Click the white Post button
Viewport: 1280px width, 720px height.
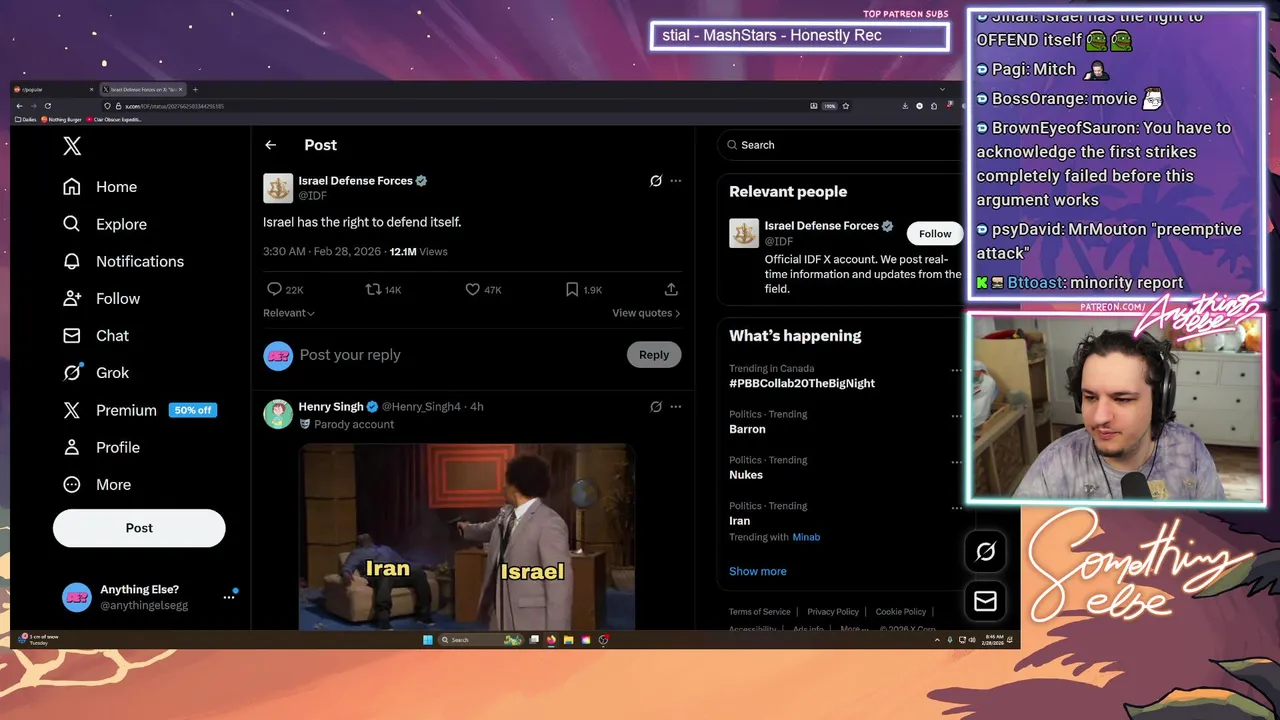pos(139,528)
